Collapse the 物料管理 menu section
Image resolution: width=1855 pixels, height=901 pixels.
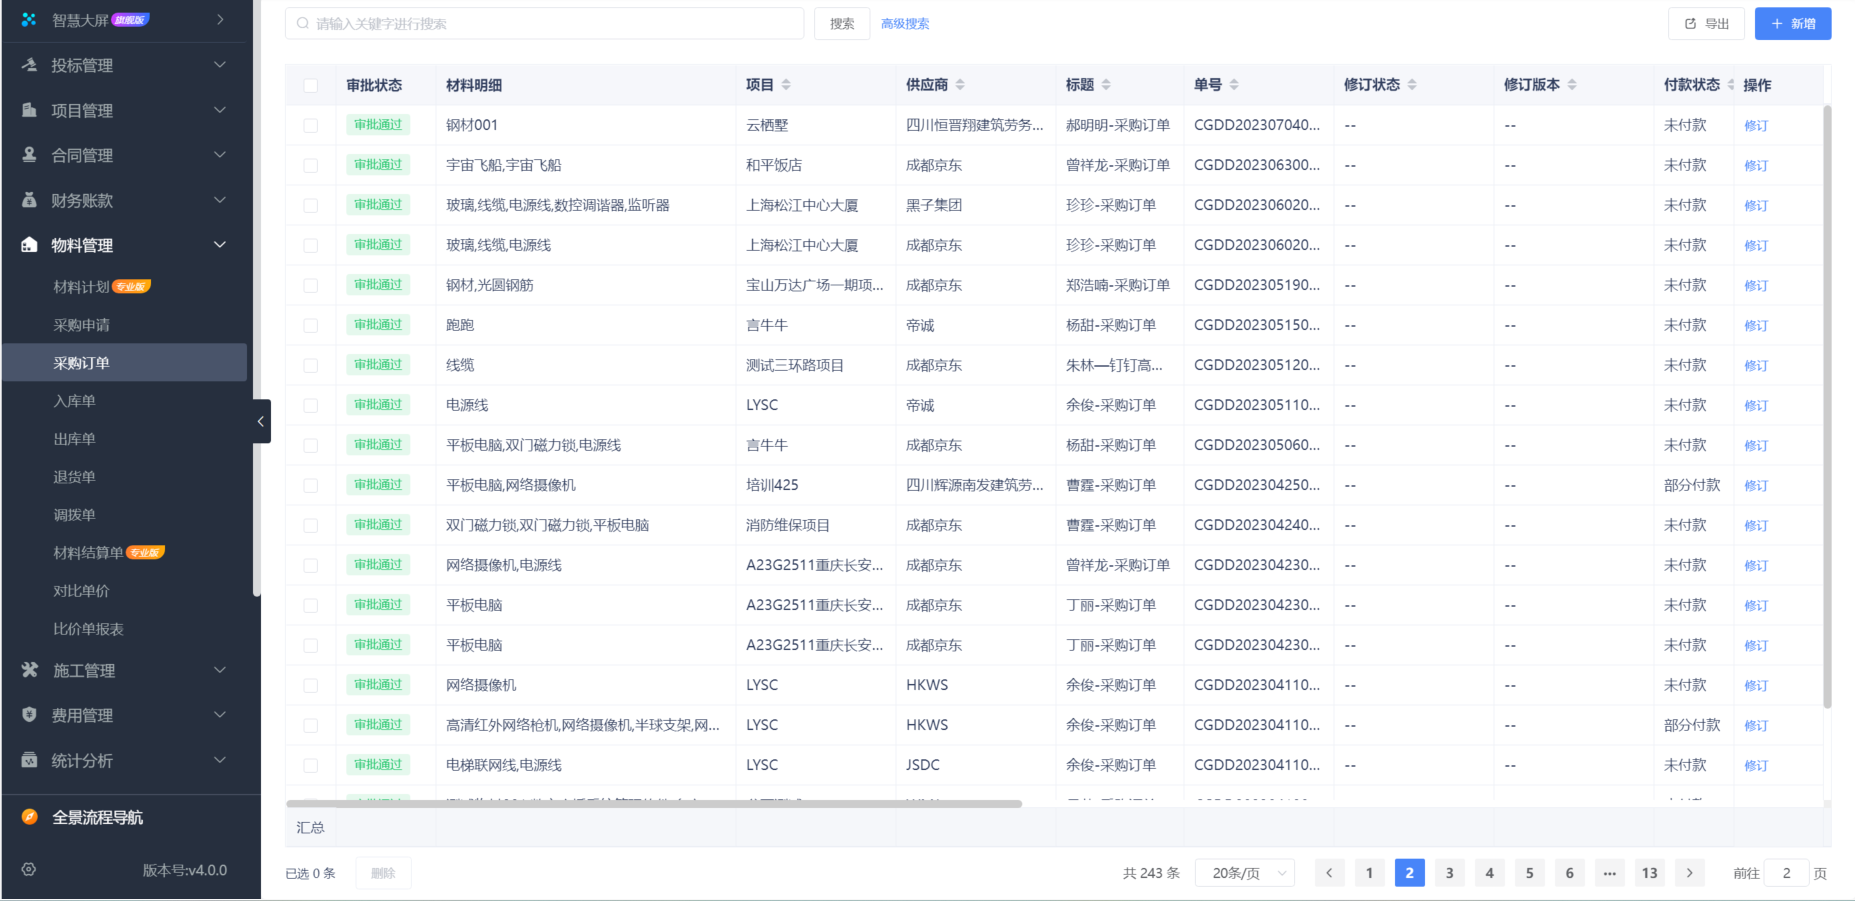click(x=219, y=244)
